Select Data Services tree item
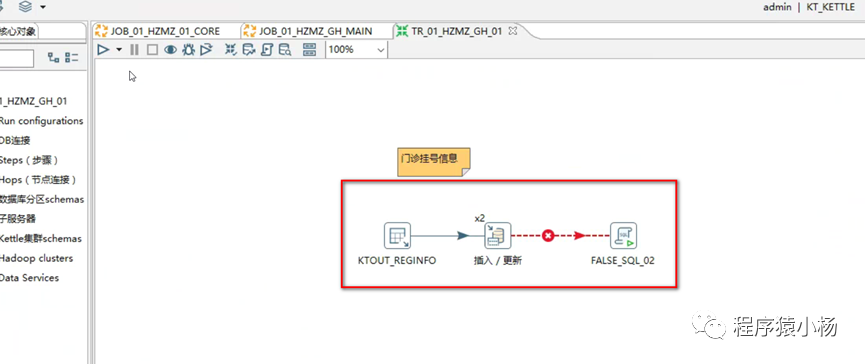 coord(29,277)
